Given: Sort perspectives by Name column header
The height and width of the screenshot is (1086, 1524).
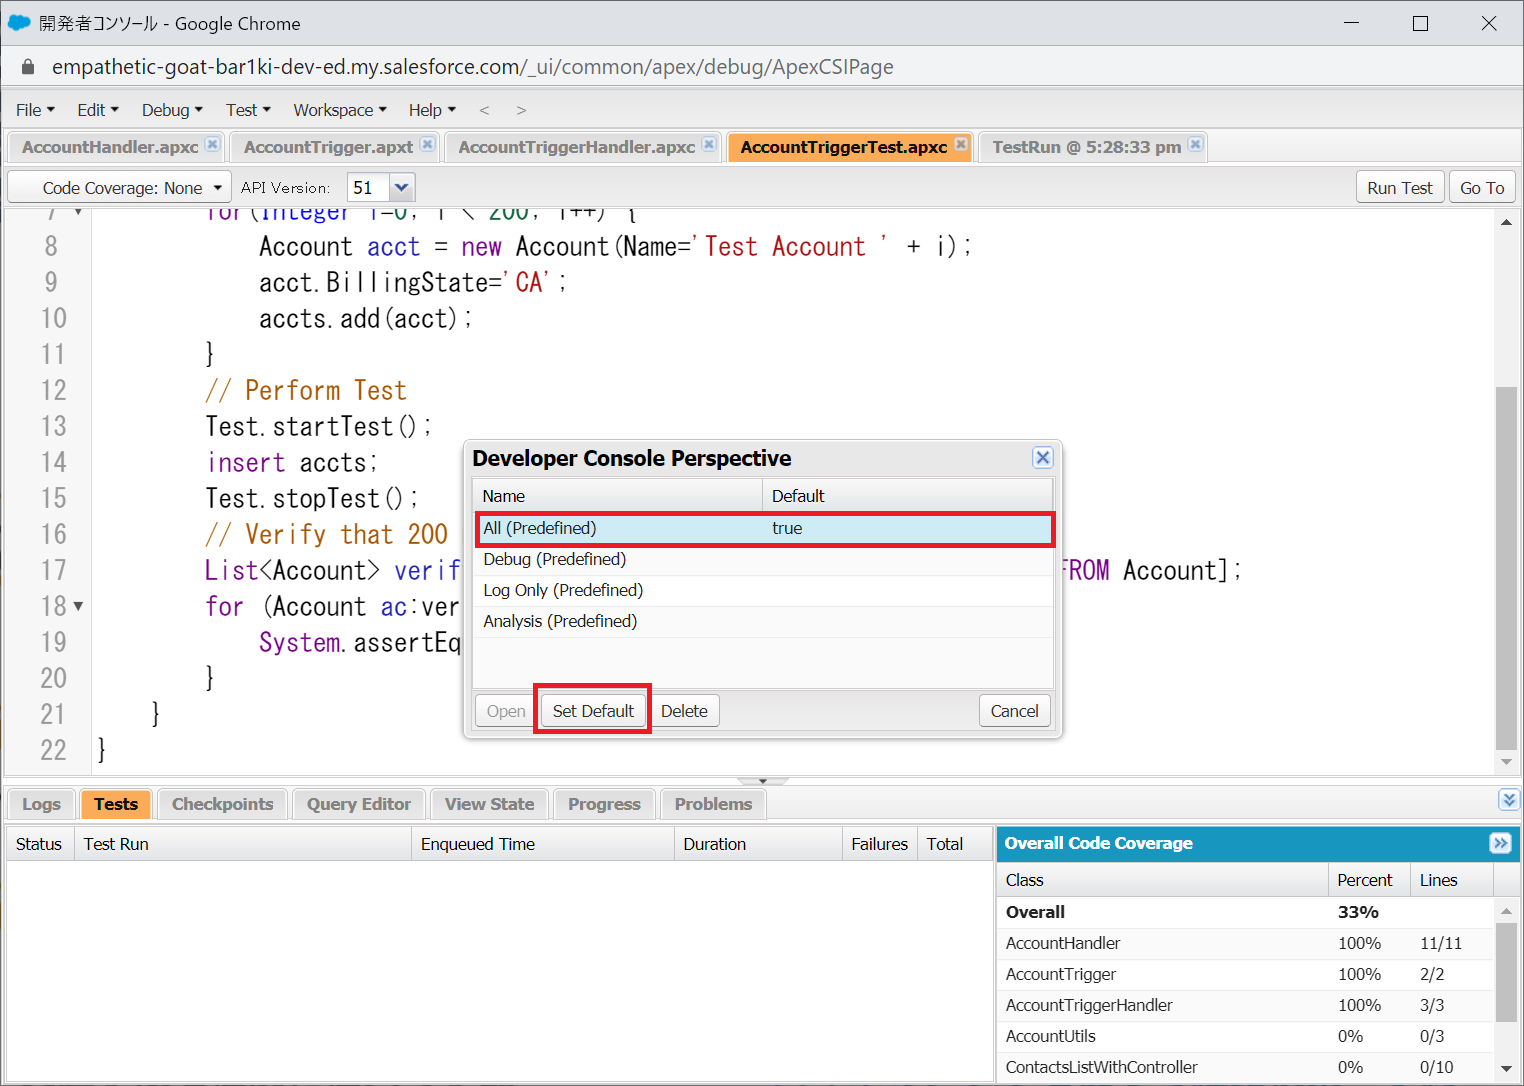Looking at the screenshot, I should coord(618,496).
